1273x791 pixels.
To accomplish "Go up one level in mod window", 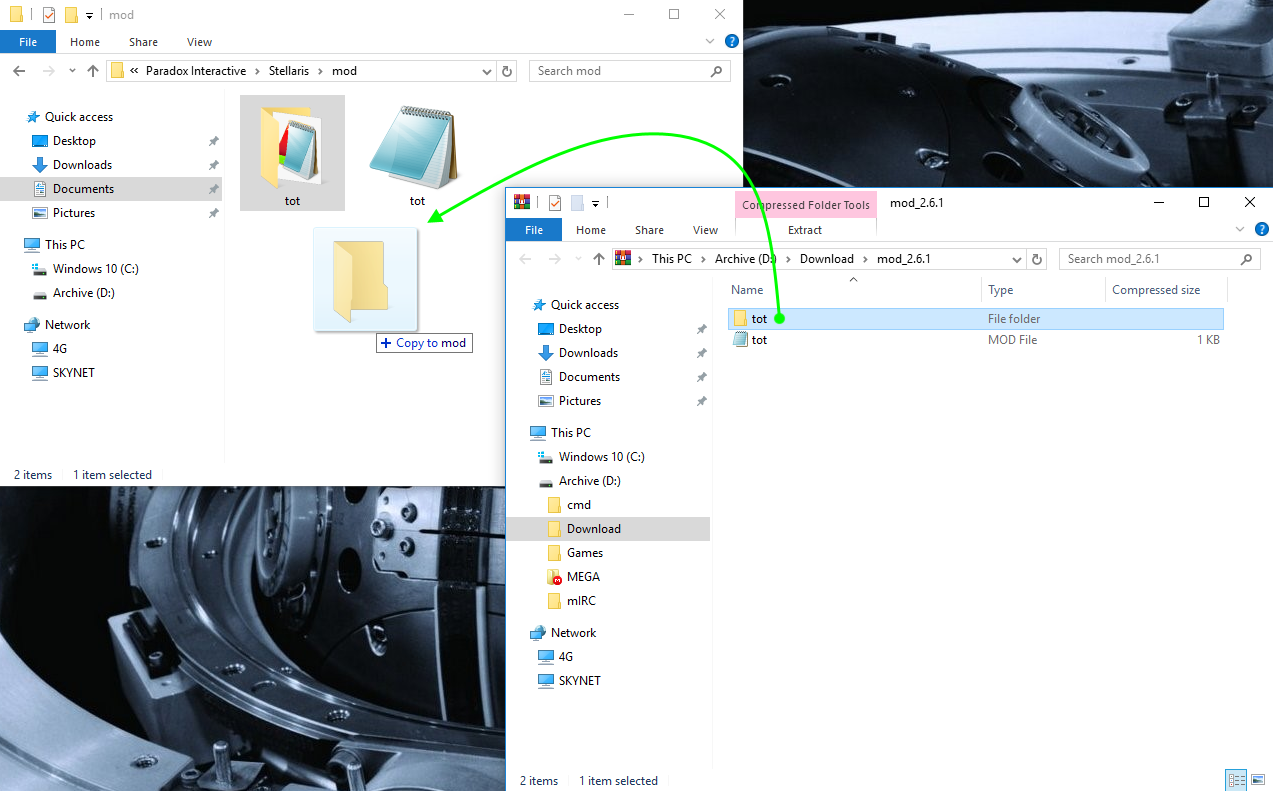I will click(93, 71).
